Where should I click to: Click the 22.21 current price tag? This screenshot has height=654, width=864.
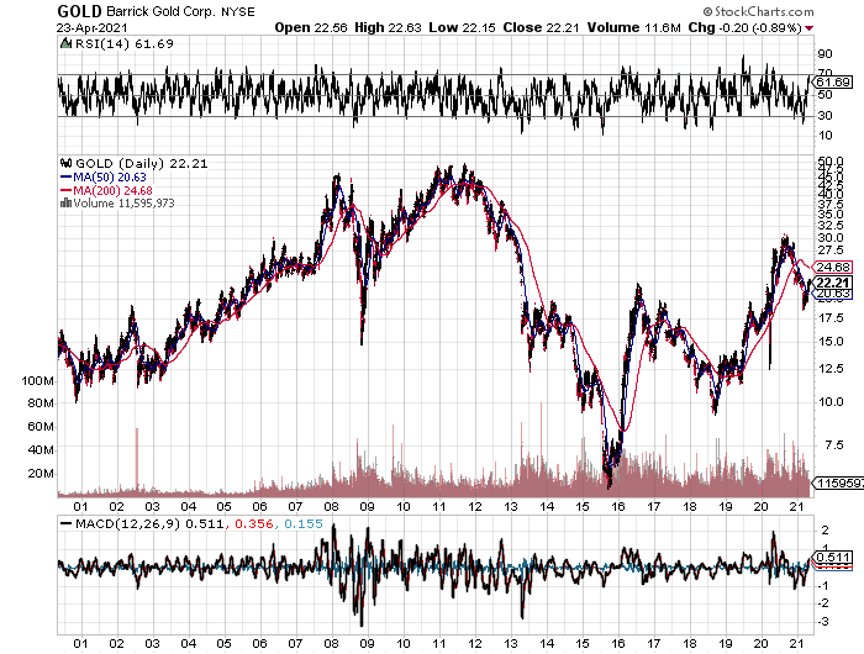click(x=834, y=281)
